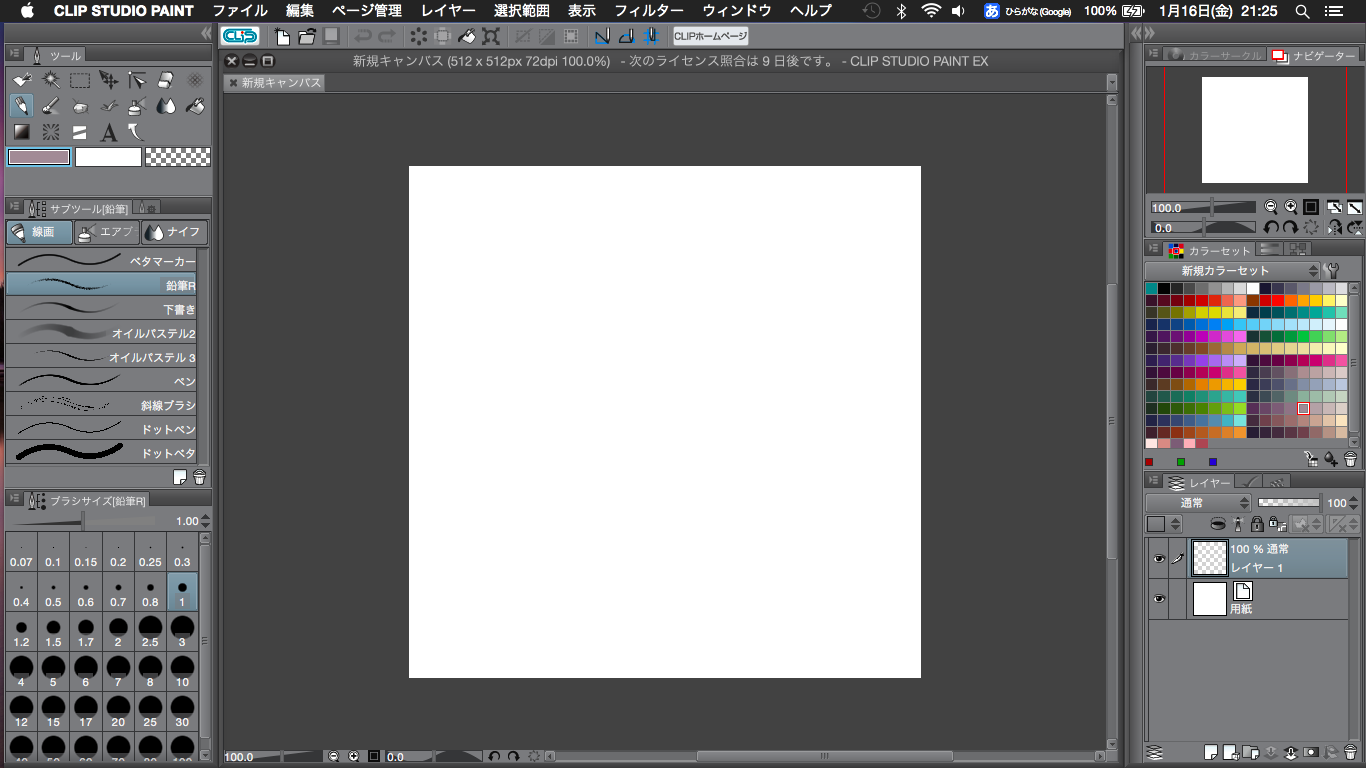Viewport: 1366px width, 768px height.
Task: Choose the Gradient tool in tool palette
Action: (21, 132)
